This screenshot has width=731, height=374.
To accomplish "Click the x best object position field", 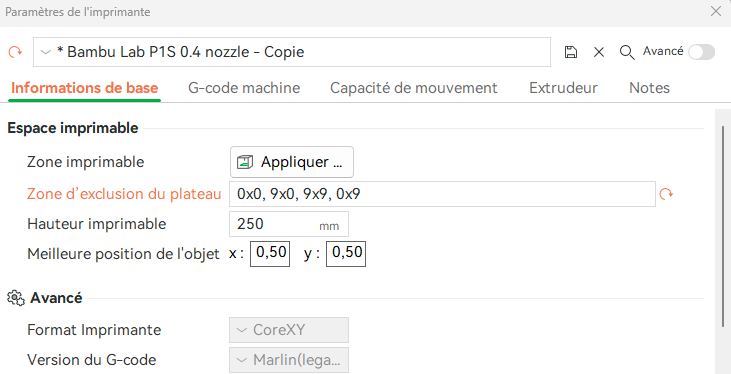I will click(270, 254).
